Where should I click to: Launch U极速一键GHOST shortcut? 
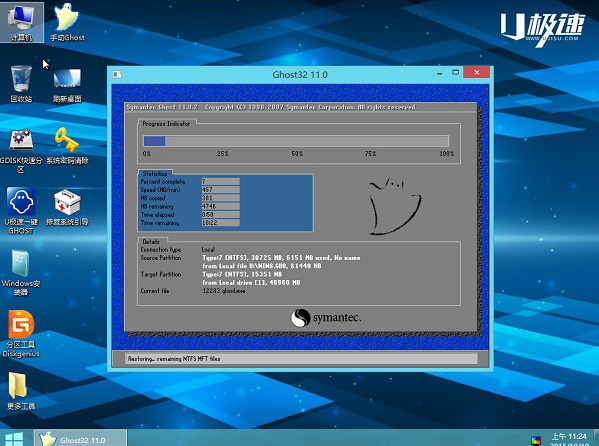[x=21, y=211]
